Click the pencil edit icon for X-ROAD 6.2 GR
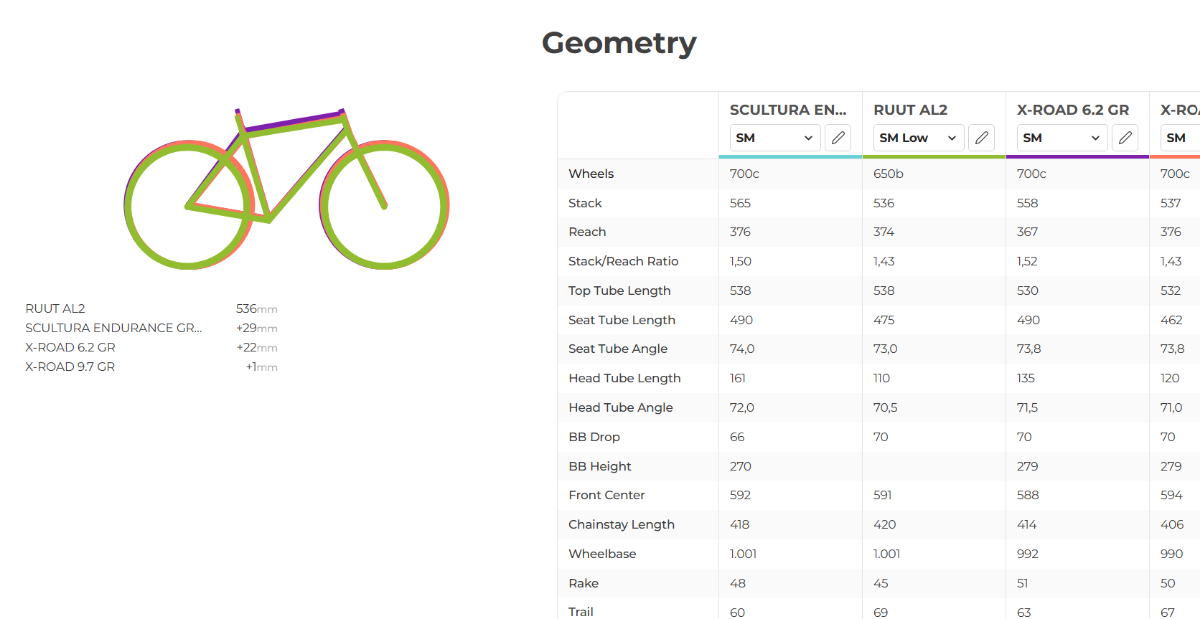Image resolution: width=1200 pixels, height=619 pixels. click(x=1126, y=138)
